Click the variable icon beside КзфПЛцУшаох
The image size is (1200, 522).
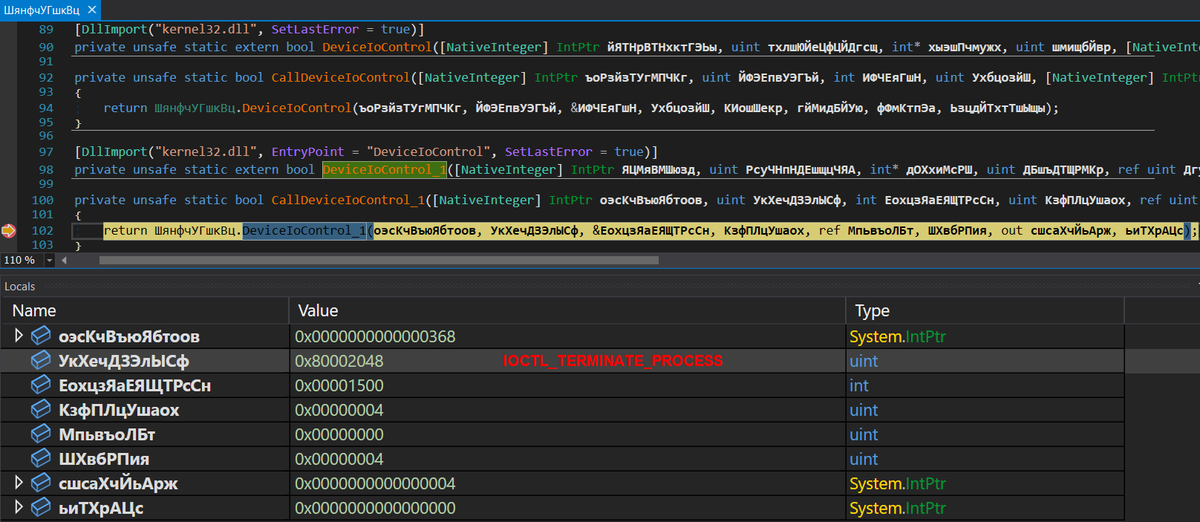pyautogui.click(x=42, y=410)
